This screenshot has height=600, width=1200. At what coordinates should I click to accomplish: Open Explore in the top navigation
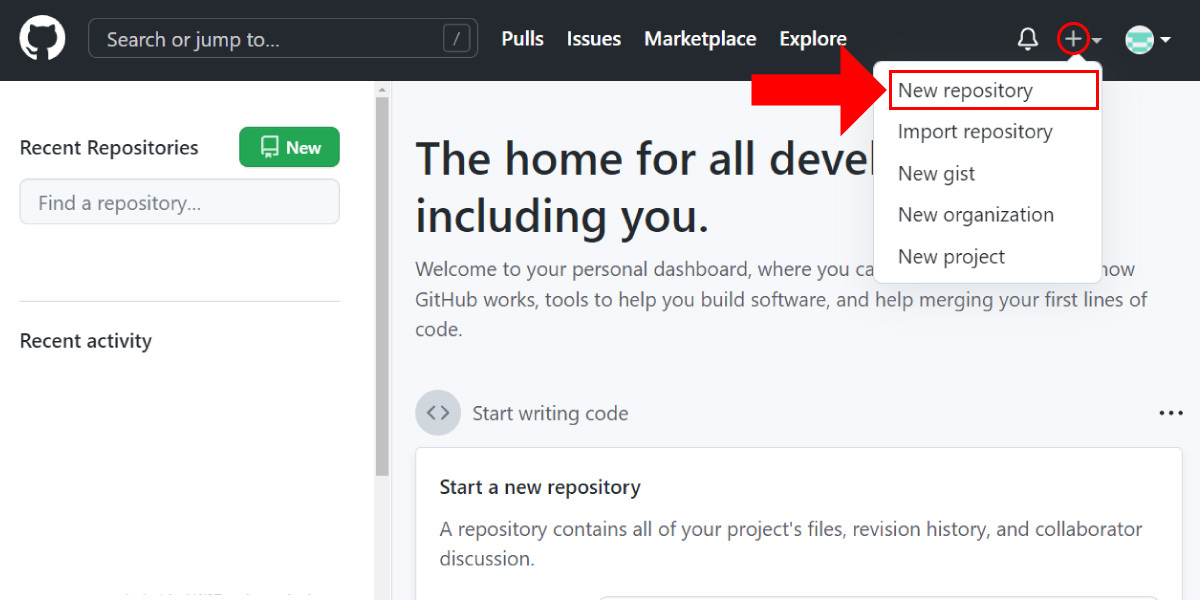click(813, 39)
